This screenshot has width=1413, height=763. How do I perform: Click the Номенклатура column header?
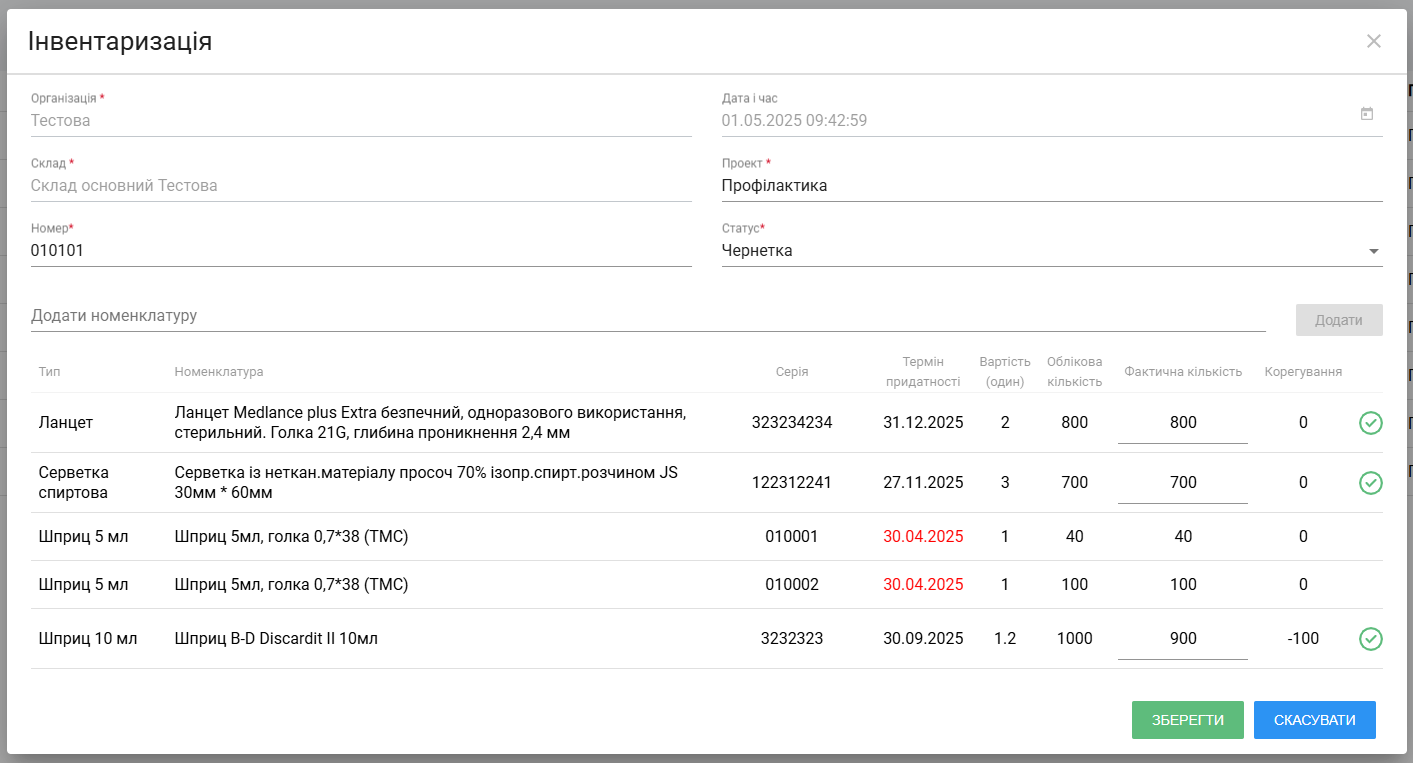[x=219, y=372]
